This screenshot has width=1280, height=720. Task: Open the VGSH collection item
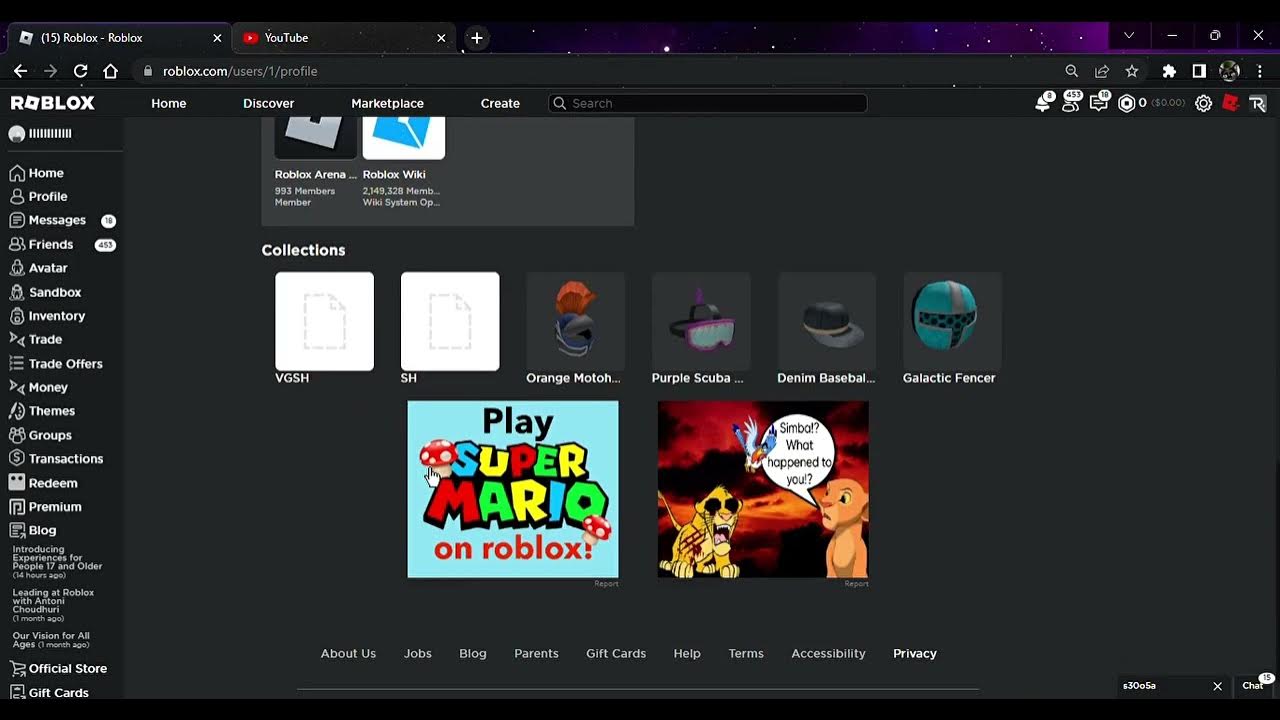(324, 321)
